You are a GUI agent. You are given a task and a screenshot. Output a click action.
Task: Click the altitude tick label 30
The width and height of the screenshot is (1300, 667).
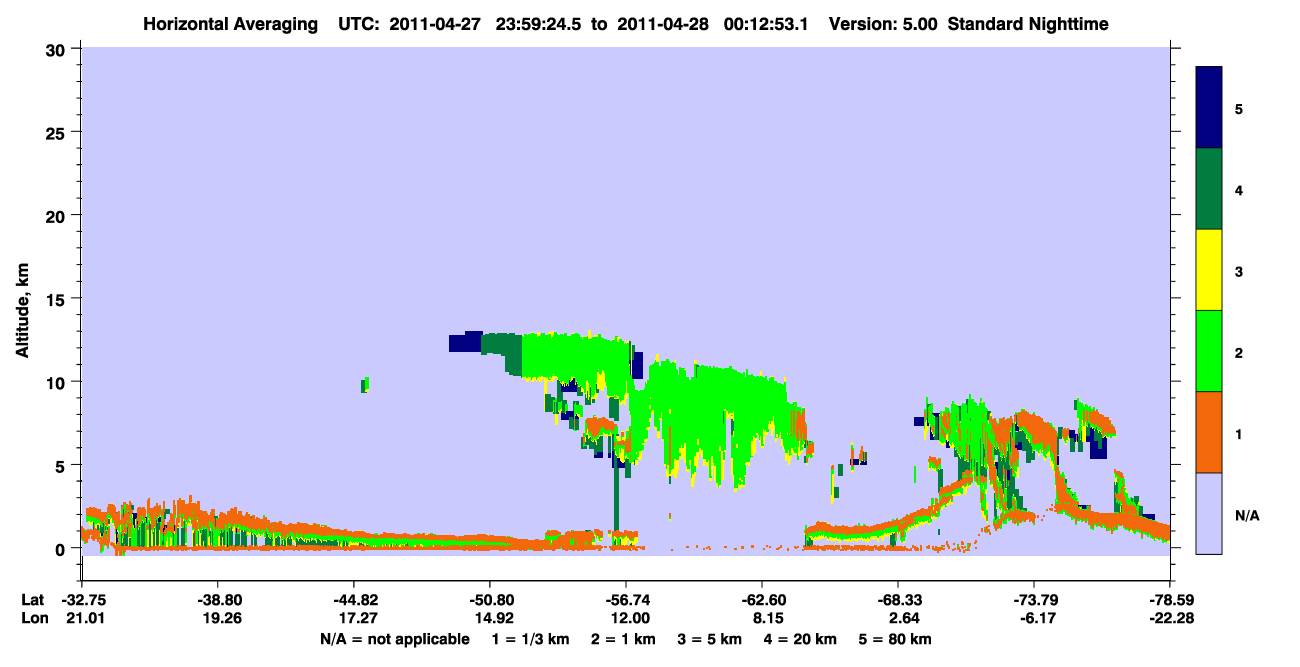pyautogui.click(x=56, y=49)
